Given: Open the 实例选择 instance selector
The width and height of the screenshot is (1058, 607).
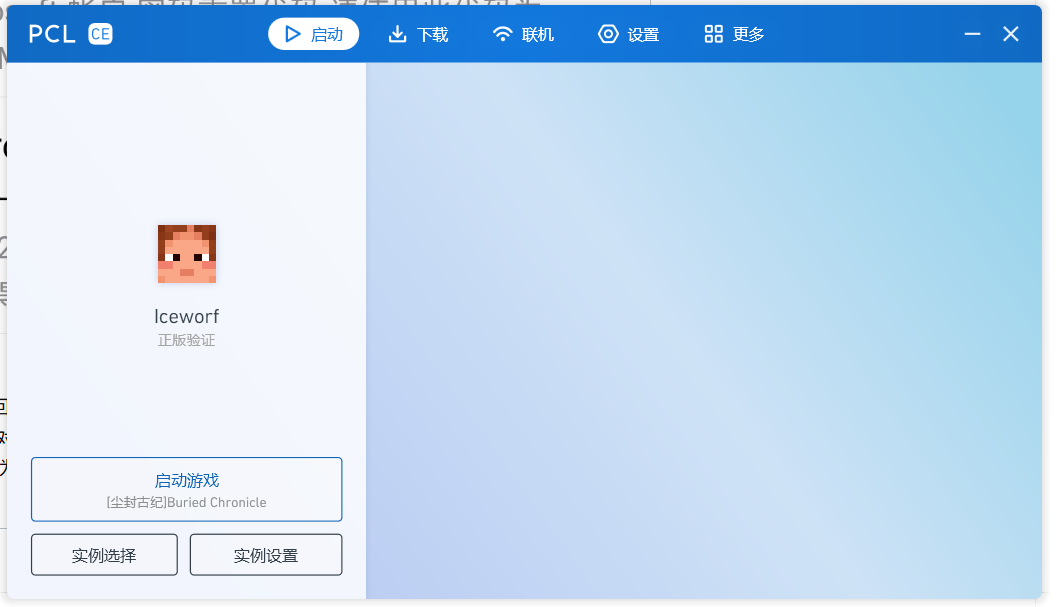Looking at the screenshot, I should [x=104, y=554].
